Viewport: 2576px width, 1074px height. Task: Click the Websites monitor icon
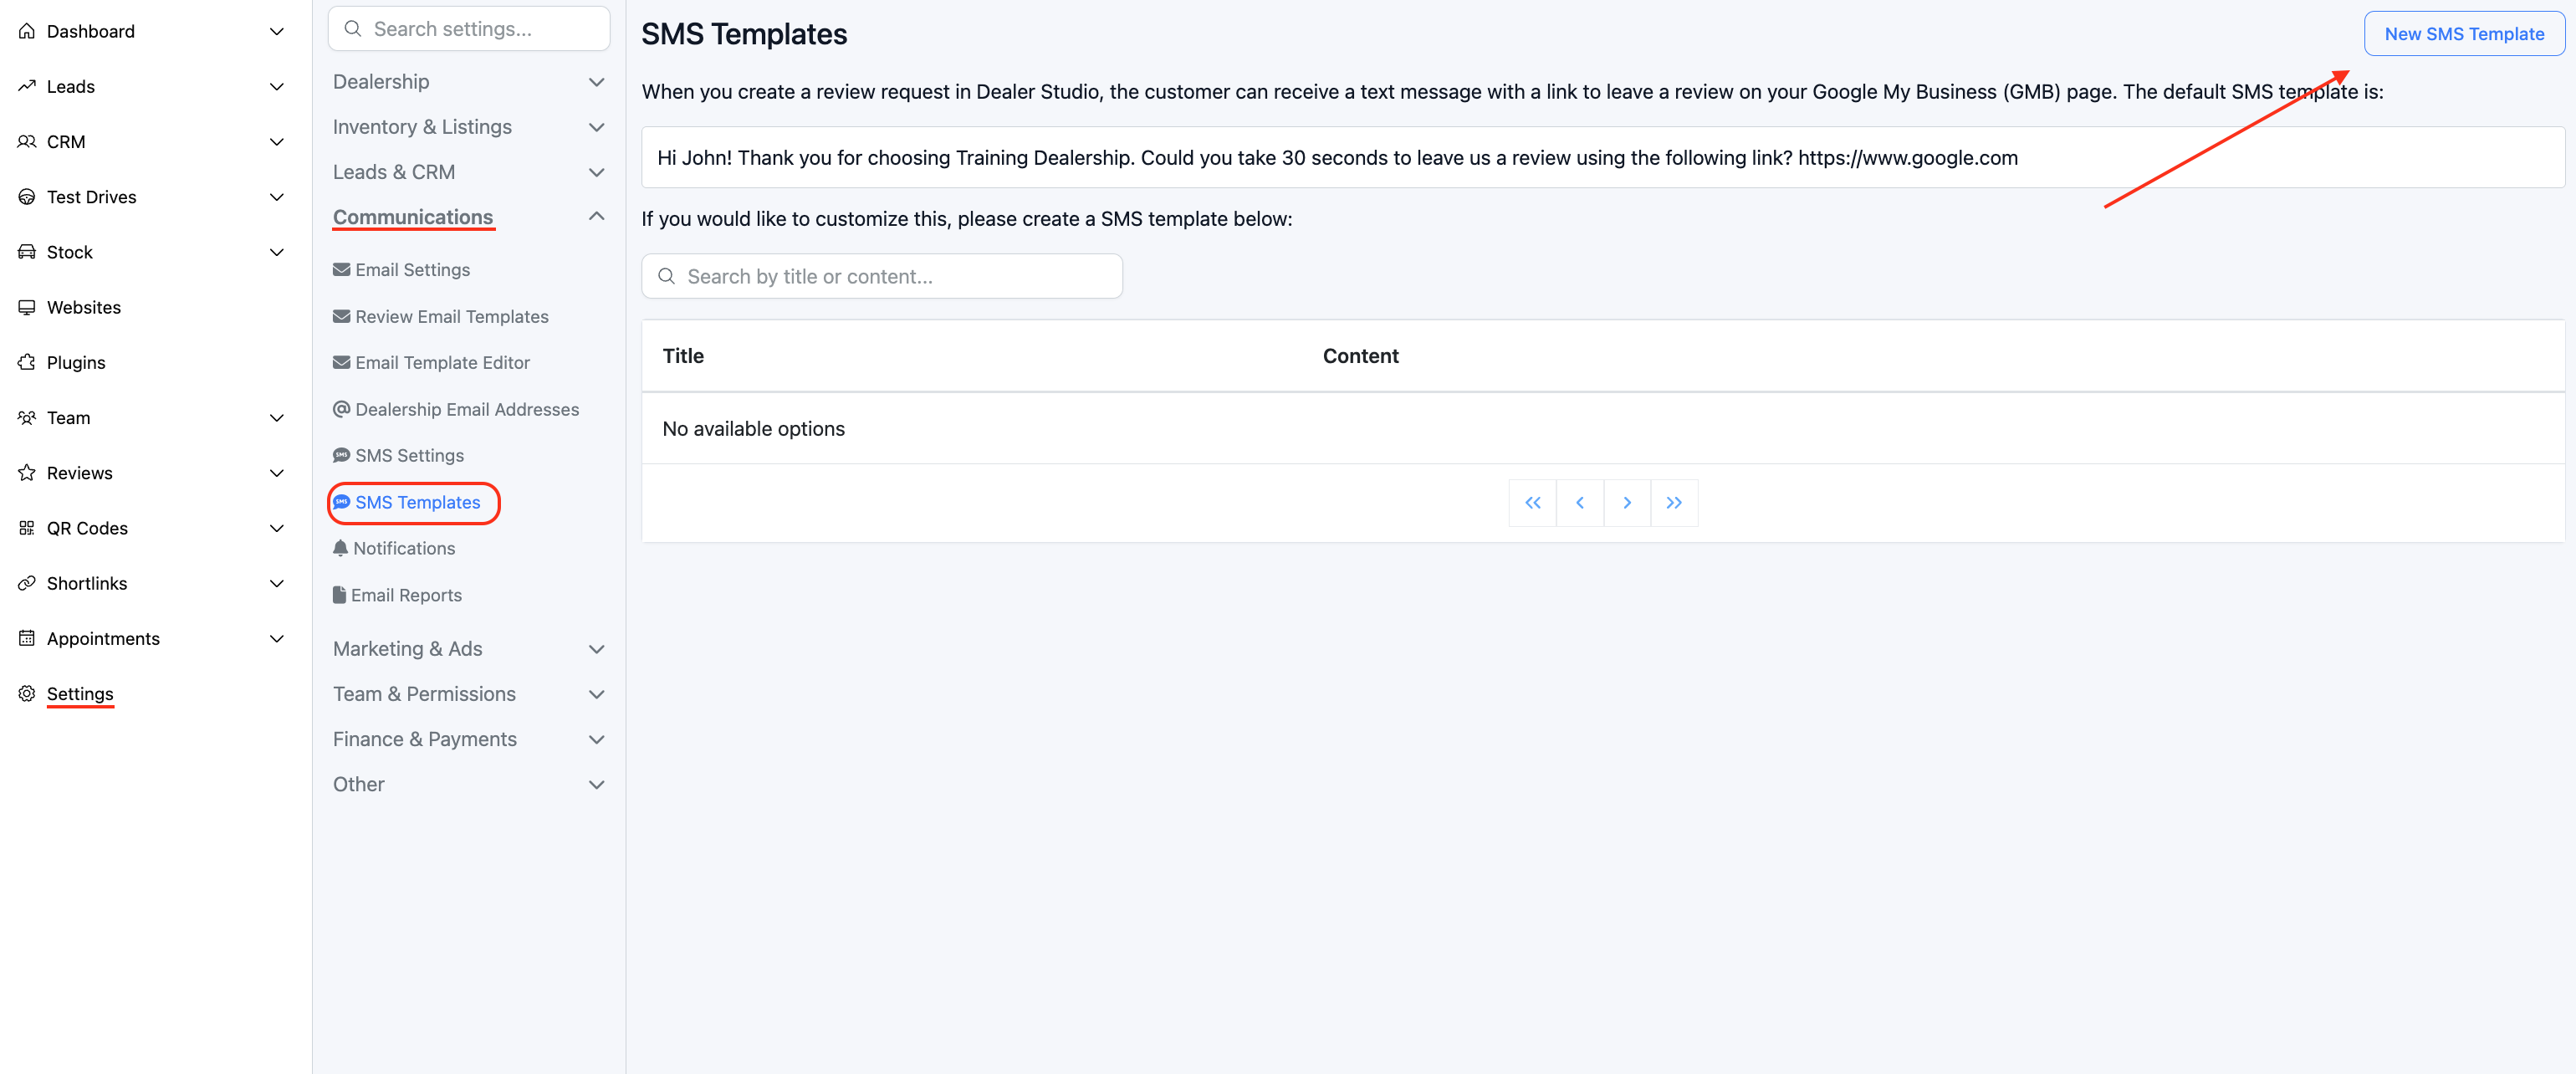coord(27,307)
